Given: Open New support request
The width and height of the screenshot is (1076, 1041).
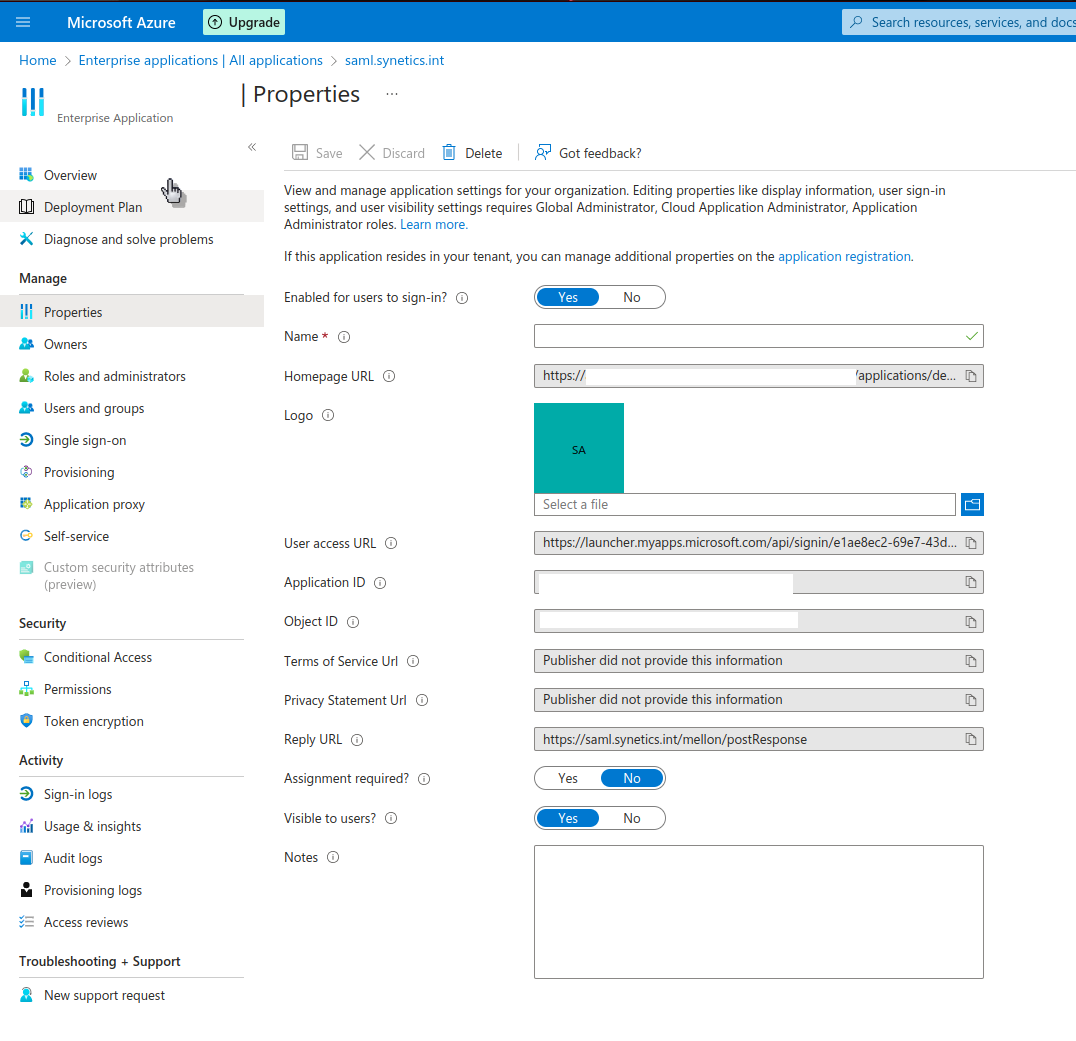Looking at the screenshot, I should [132, 996].
